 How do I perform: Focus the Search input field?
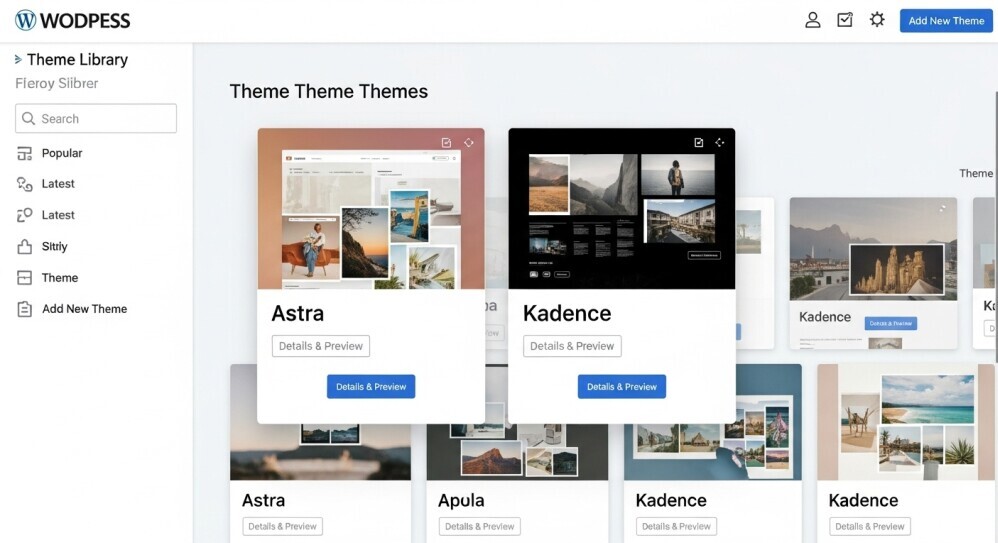coord(96,118)
